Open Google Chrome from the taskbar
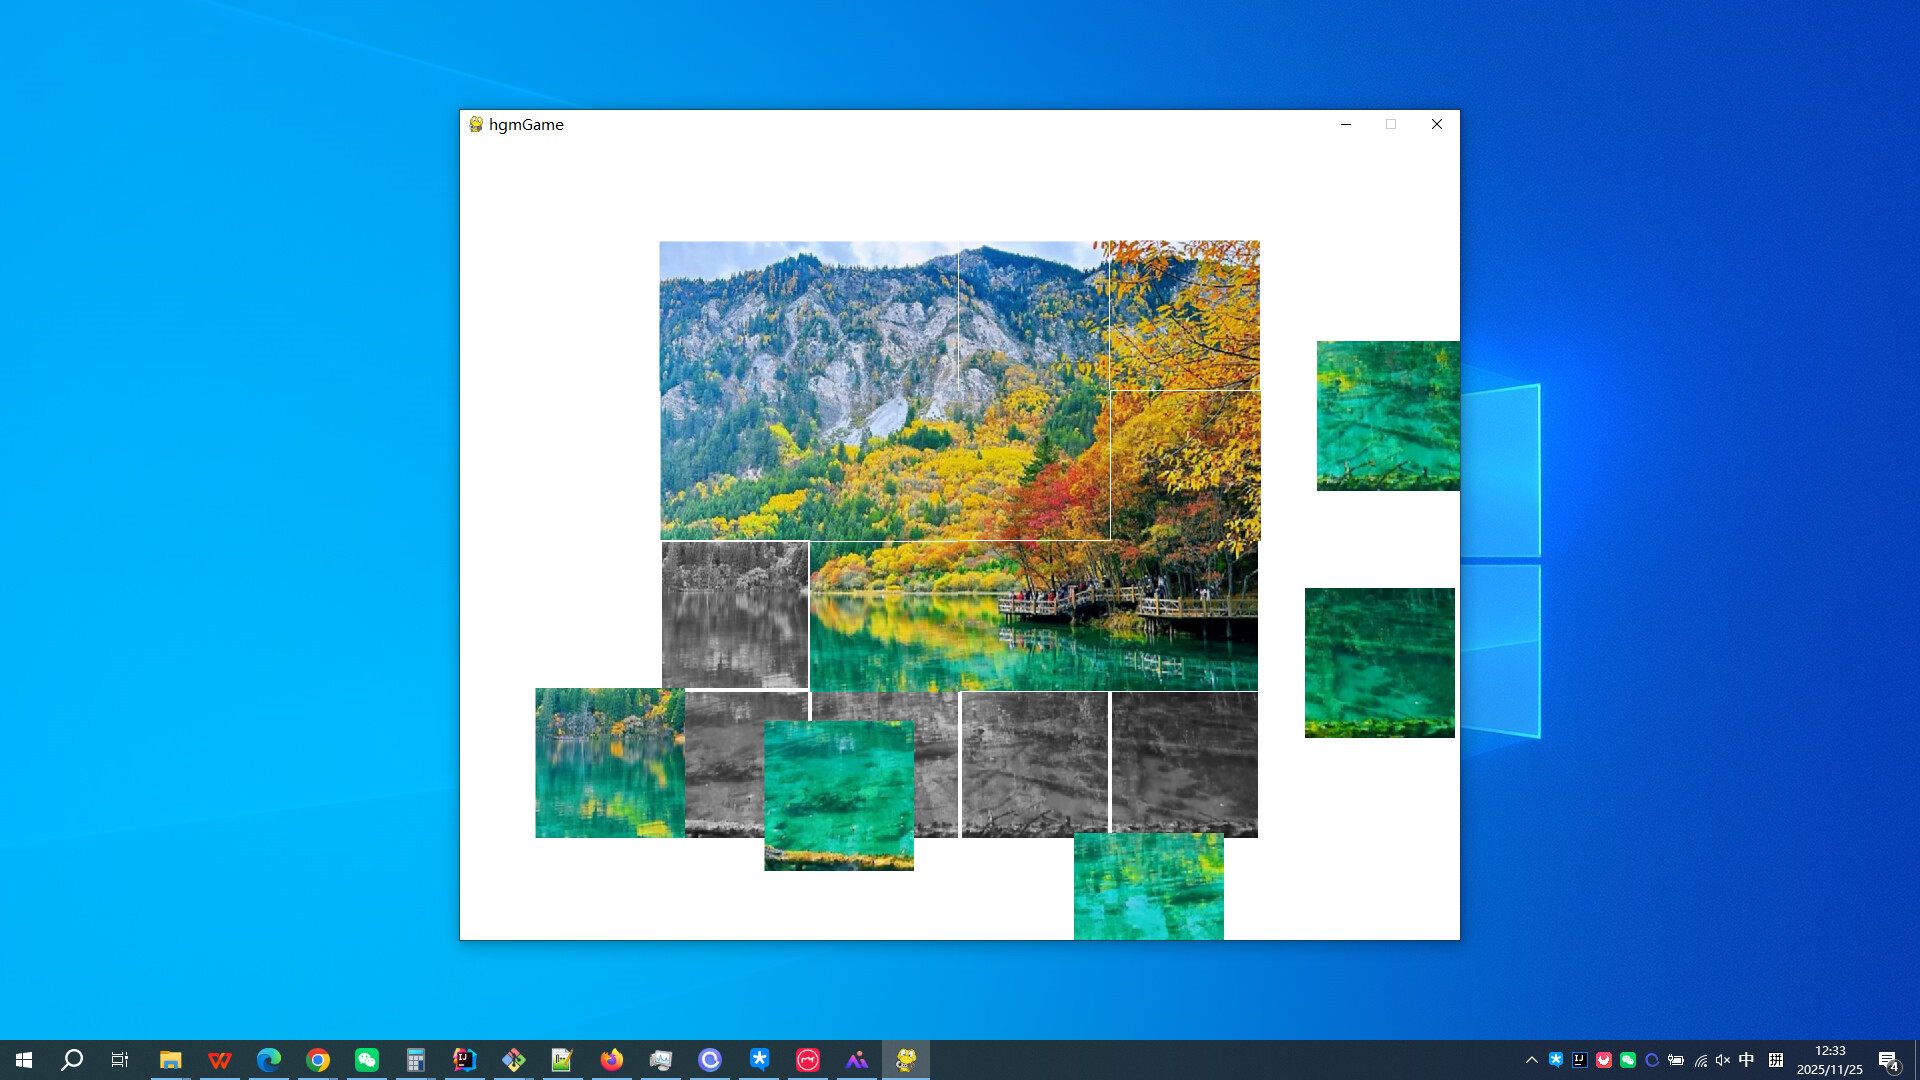The width and height of the screenshot is (1920, 1080). tap(318, 1059)
